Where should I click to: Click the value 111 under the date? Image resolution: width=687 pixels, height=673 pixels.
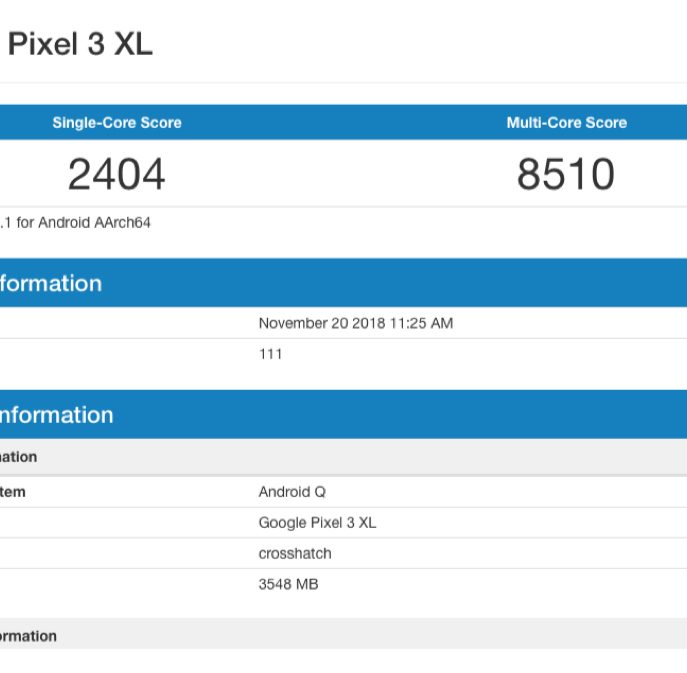tap(270, 354)
